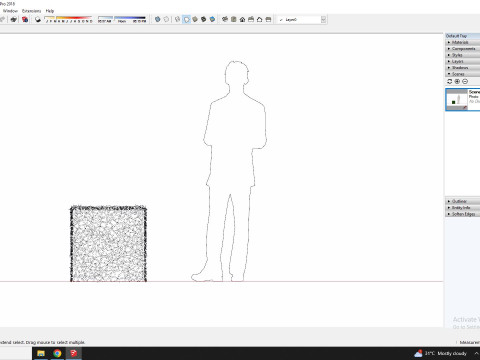Open Google Chrome from the taskbar
Viewport: 480px width, 360px height.
click(x=57, y=353)
